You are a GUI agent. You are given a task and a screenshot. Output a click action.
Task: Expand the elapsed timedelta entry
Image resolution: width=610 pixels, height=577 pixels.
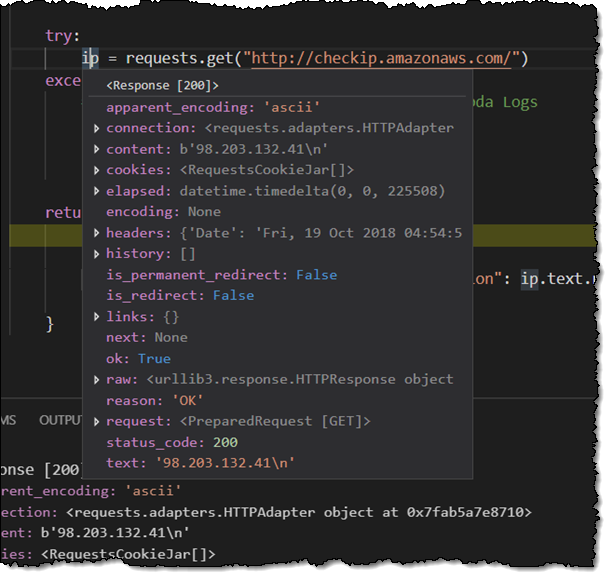(x=96, y=191)
